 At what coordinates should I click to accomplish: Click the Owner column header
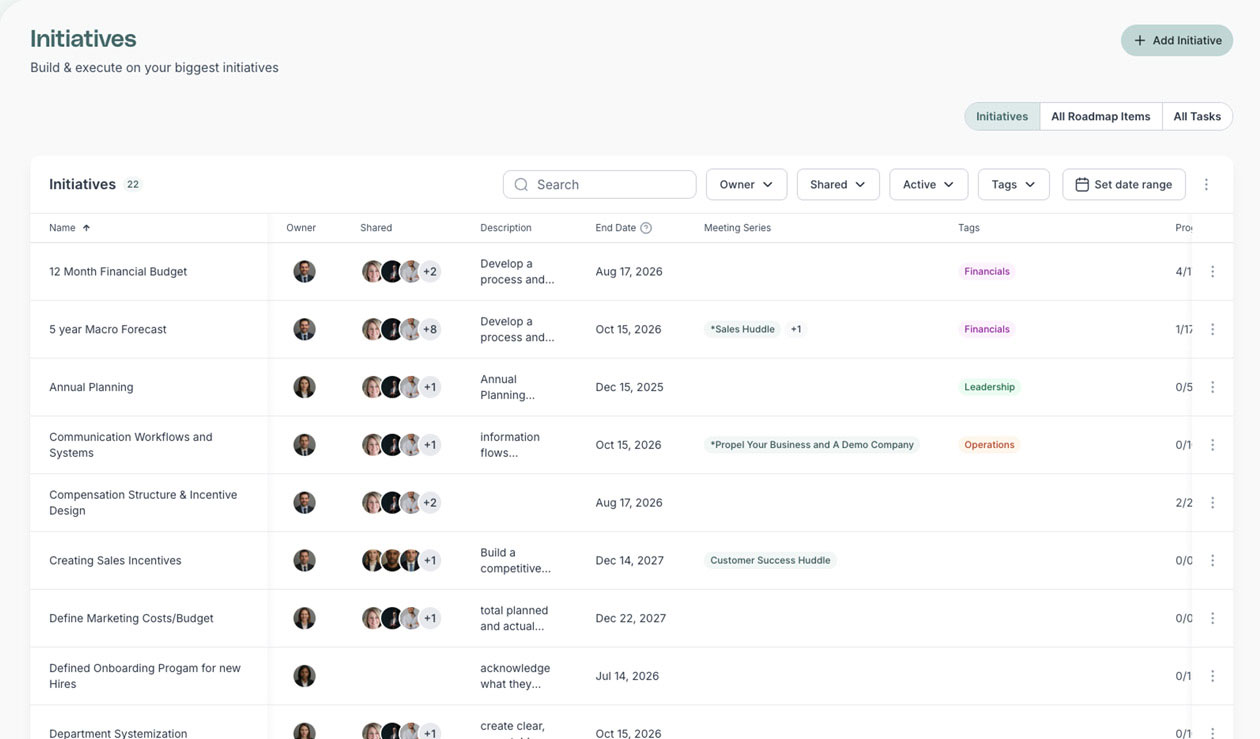(x=301, y=228)
